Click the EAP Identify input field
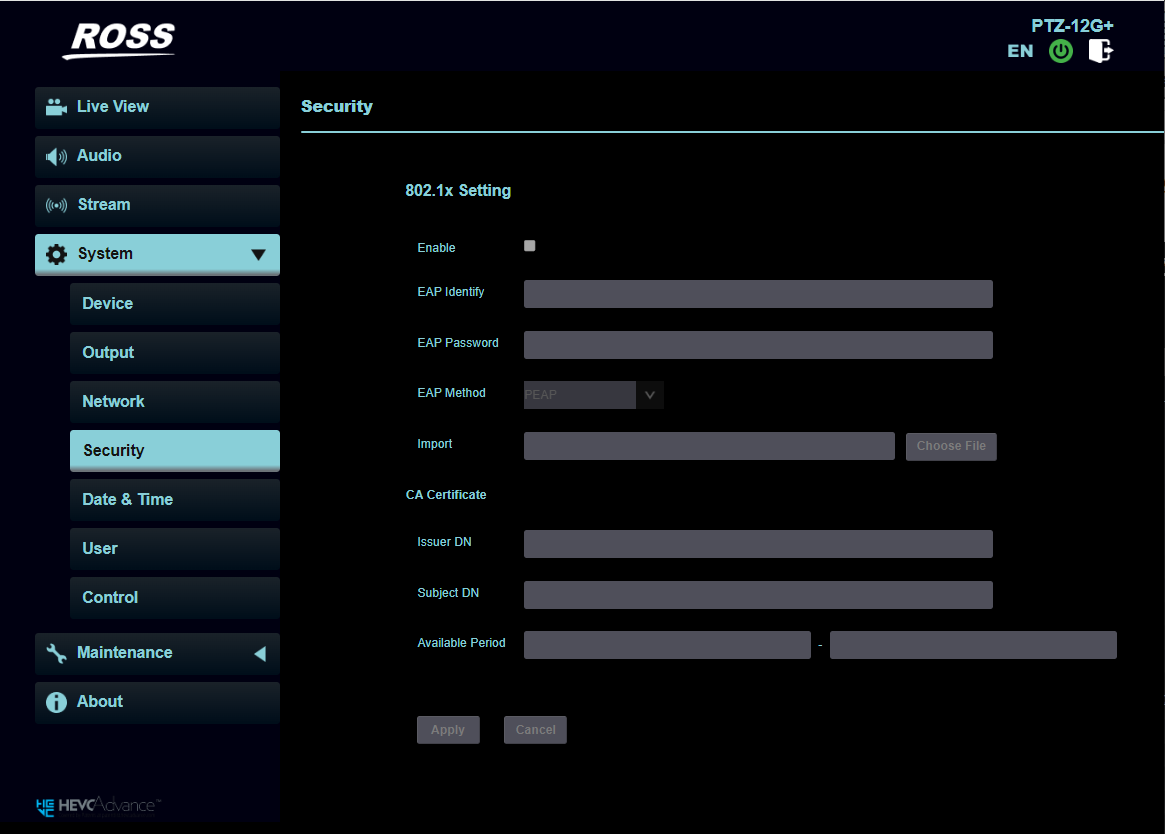The image size is (1165, 834). 757,294
